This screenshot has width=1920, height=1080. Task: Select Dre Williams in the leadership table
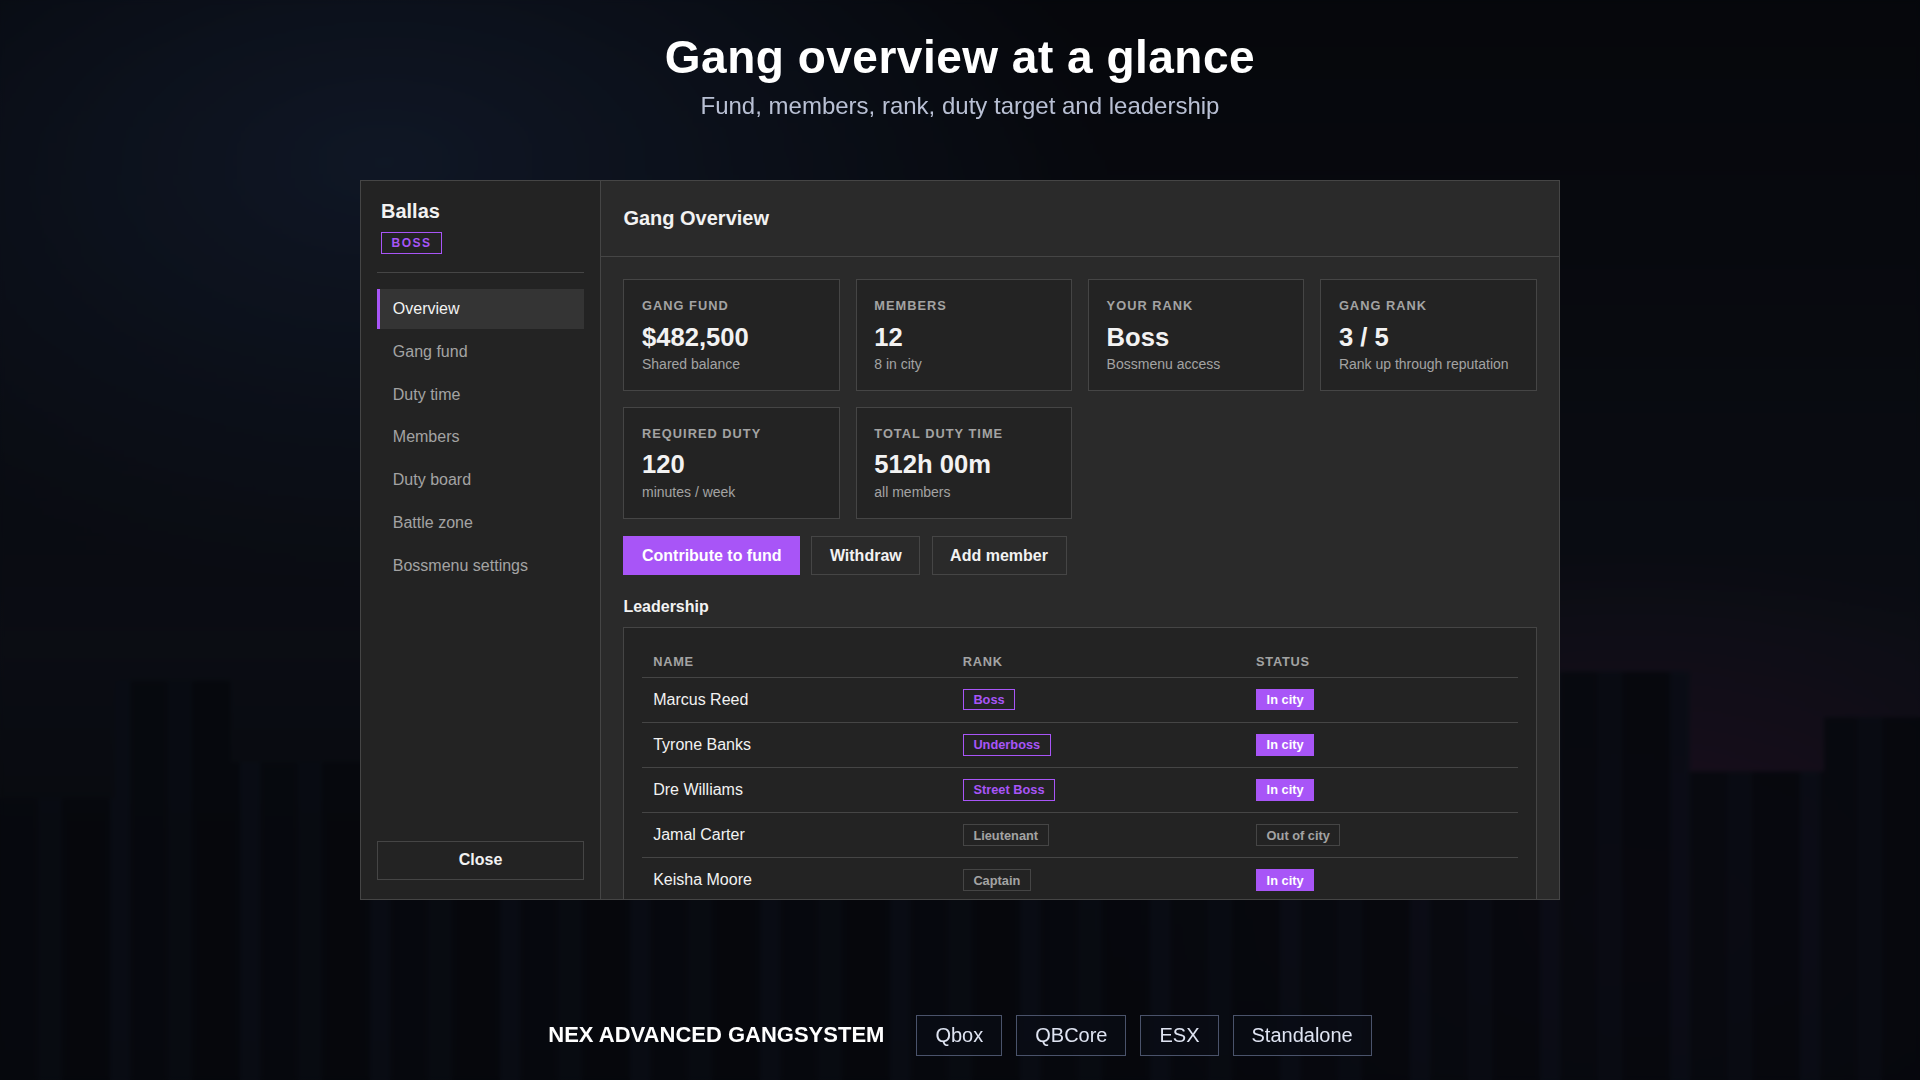[x=1080, y=790]
